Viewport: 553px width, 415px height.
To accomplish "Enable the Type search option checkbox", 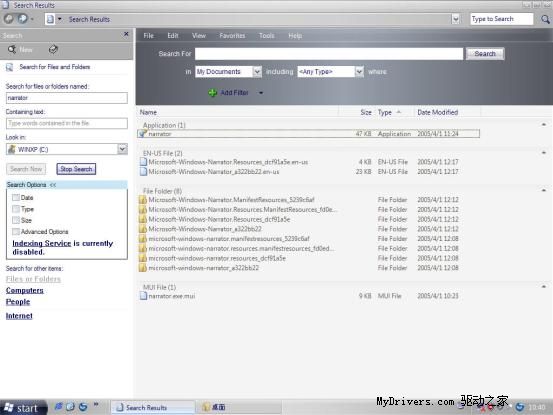I will click(x=16, y=209).
